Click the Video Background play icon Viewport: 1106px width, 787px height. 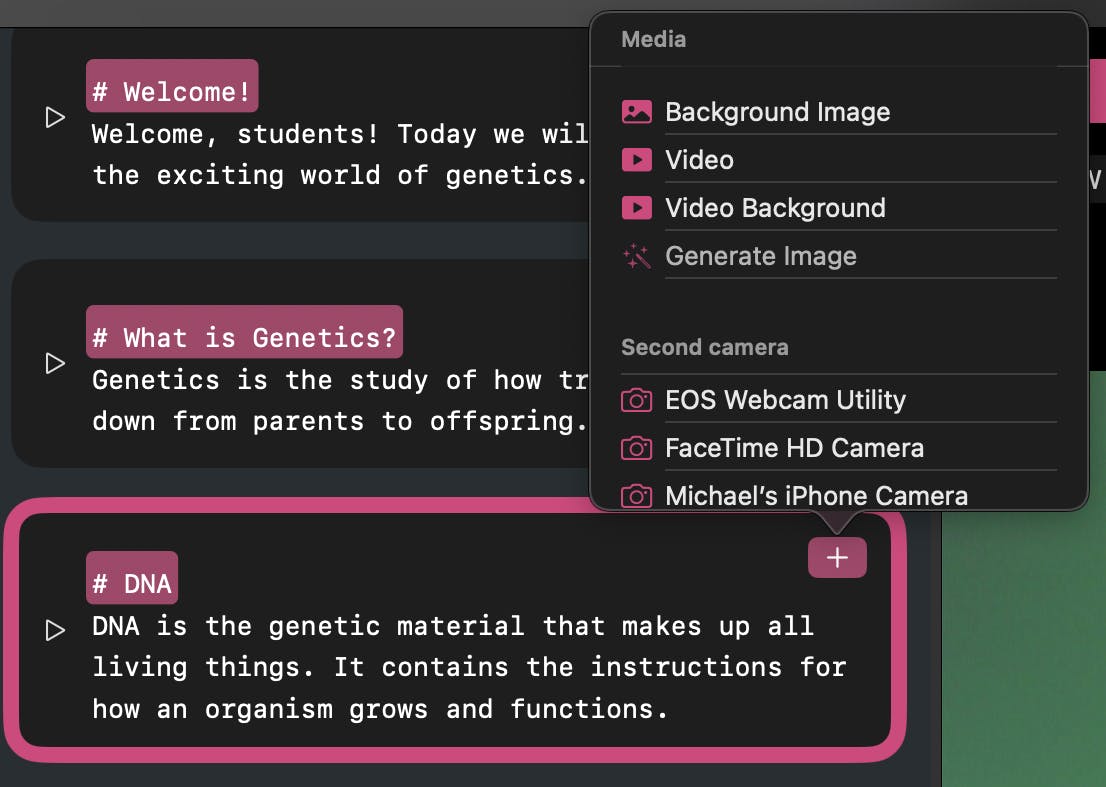pyautogui.click(x=636, y=208)
